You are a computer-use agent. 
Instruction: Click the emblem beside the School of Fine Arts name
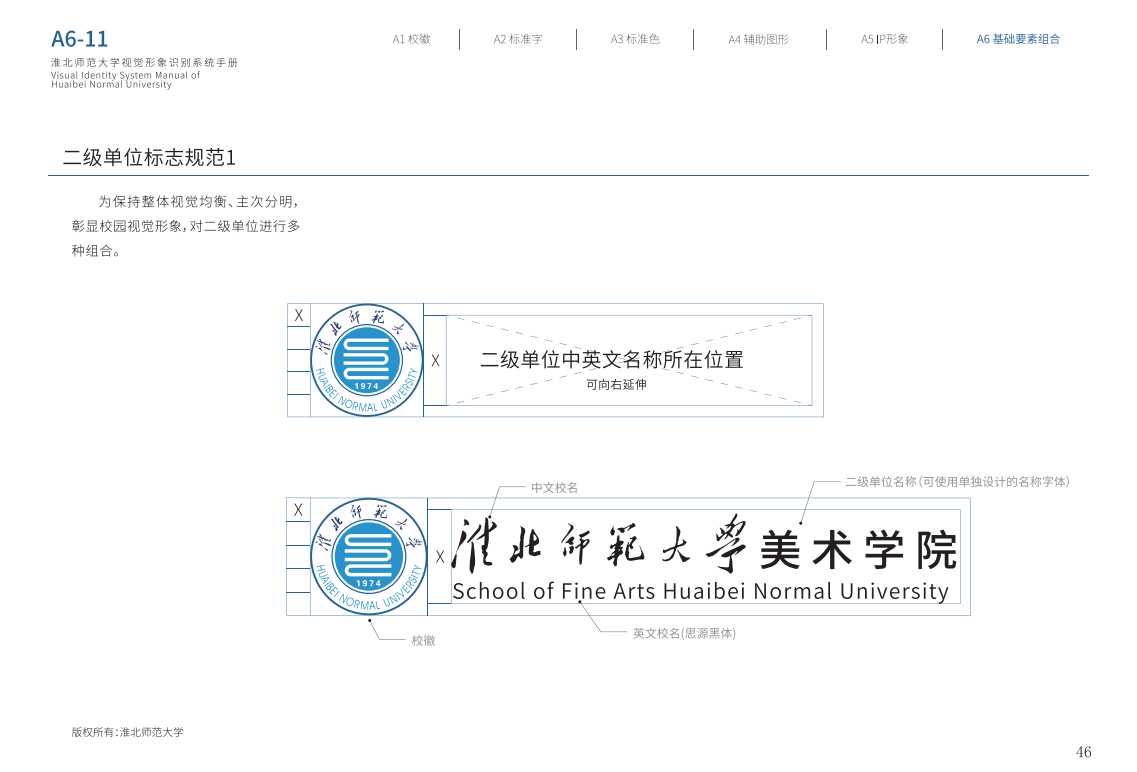click(x=368, y=557)
